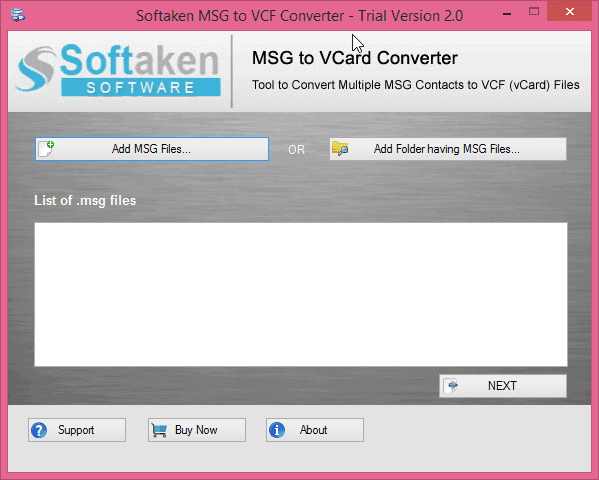
Task: Click the folder search icon for adding a folder
Action: point(340,148)
